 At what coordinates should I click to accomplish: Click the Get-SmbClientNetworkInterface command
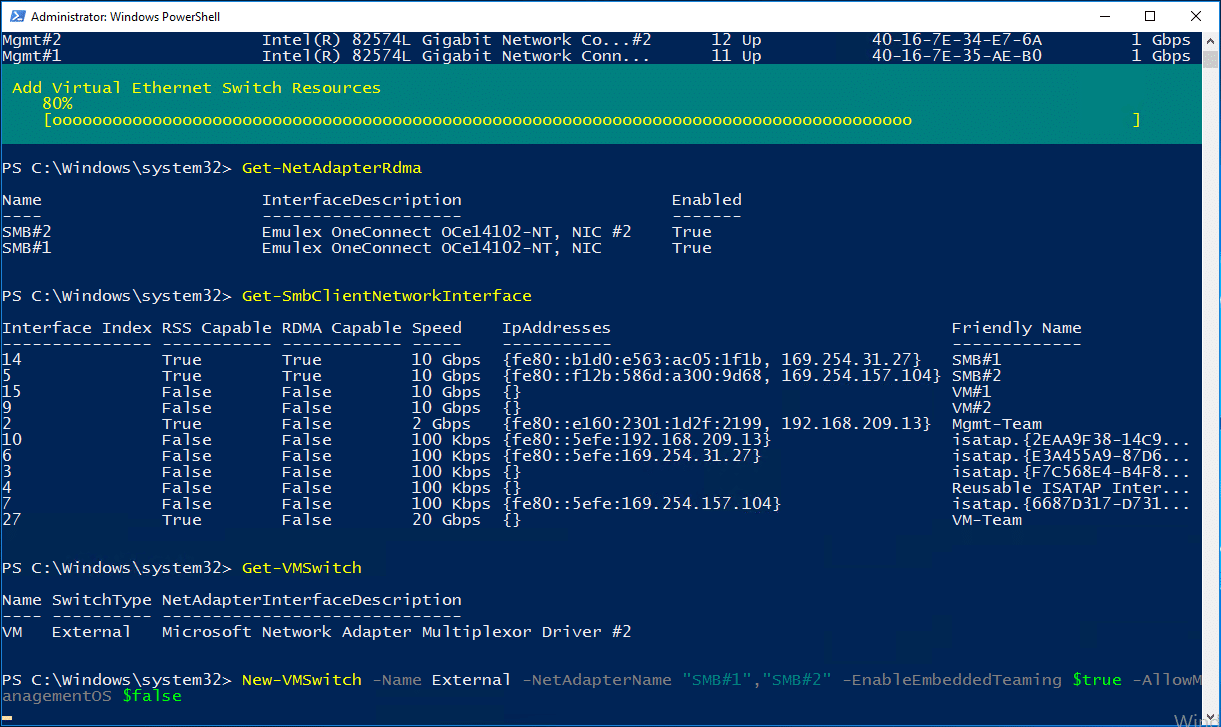coord(387,296)
